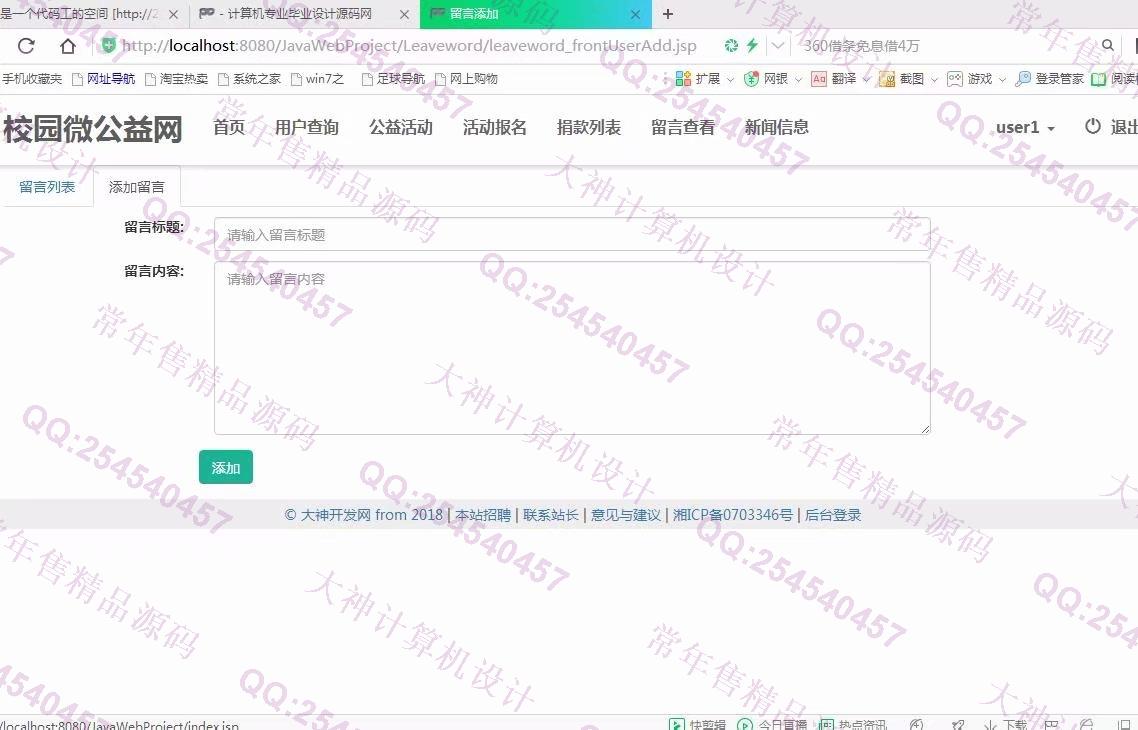1138x730 pixels.
Task: Go to 首页 in the navigation bar
Action: coord(229,127)
